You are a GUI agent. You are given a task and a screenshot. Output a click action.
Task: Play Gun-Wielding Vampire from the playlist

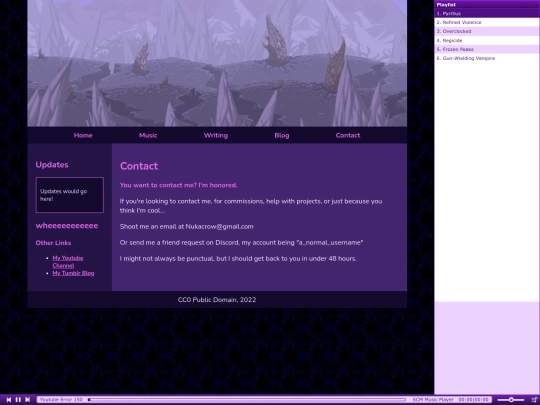click(x=487, y=58)
